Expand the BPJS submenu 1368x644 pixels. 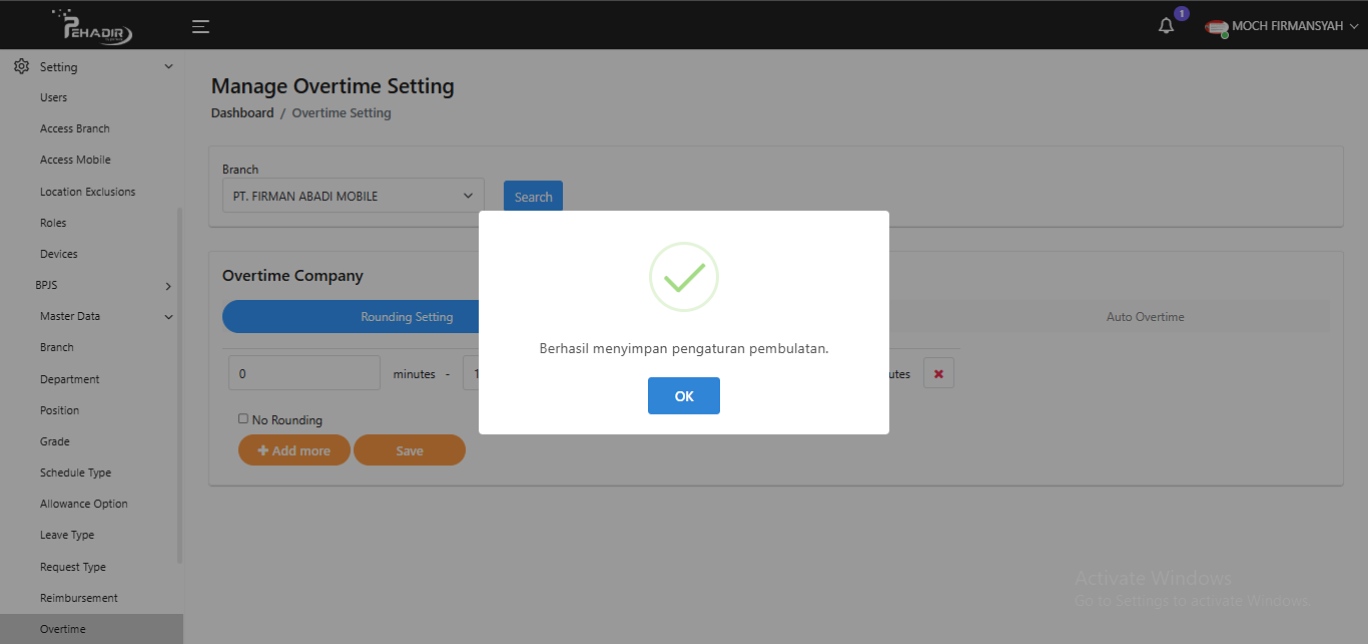click(168, 286)
